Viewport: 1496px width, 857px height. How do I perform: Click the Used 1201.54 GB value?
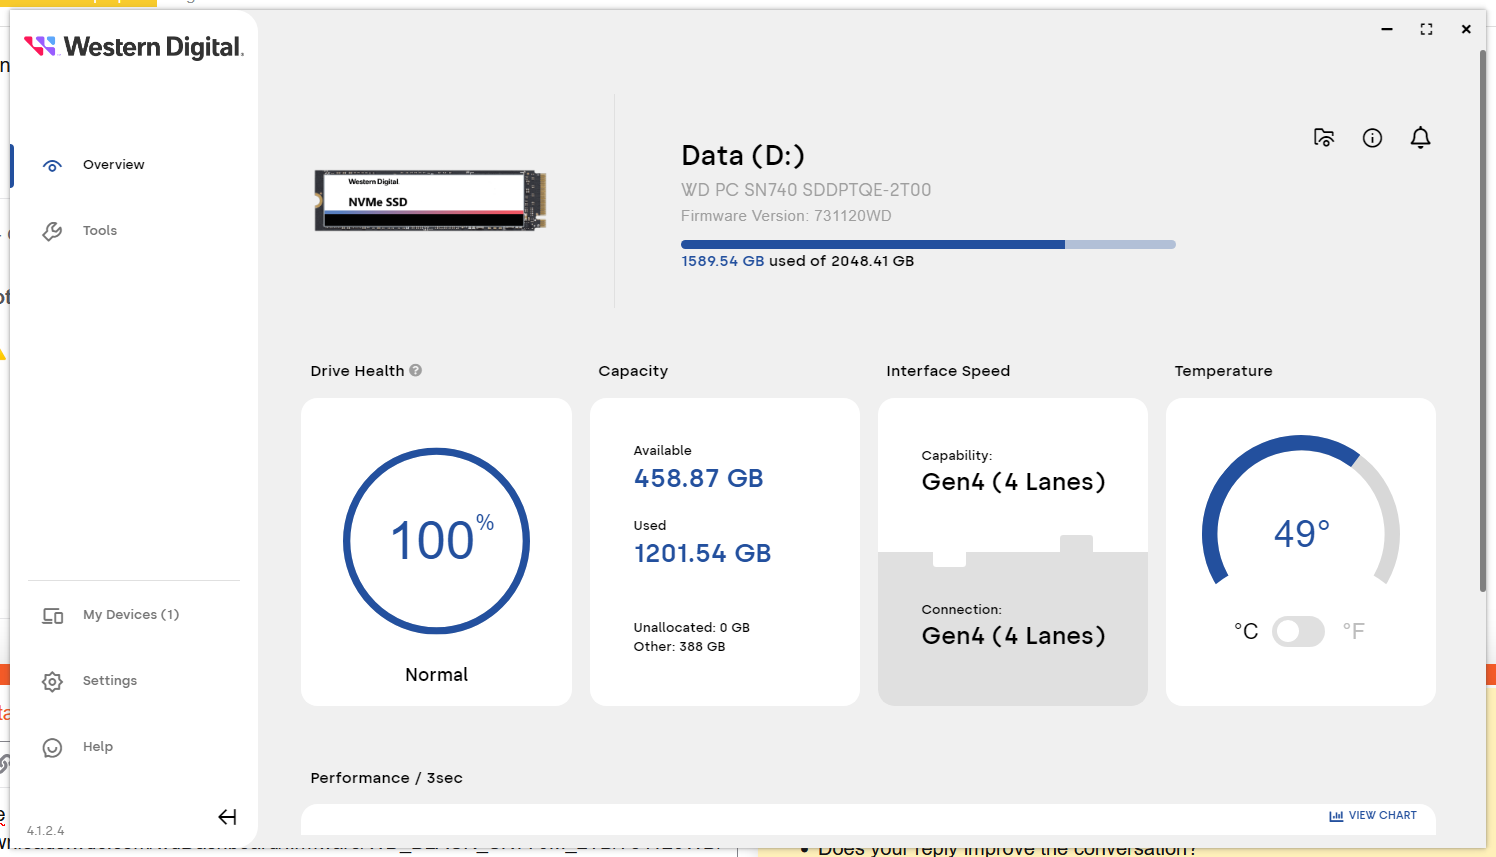coord(702,553)
